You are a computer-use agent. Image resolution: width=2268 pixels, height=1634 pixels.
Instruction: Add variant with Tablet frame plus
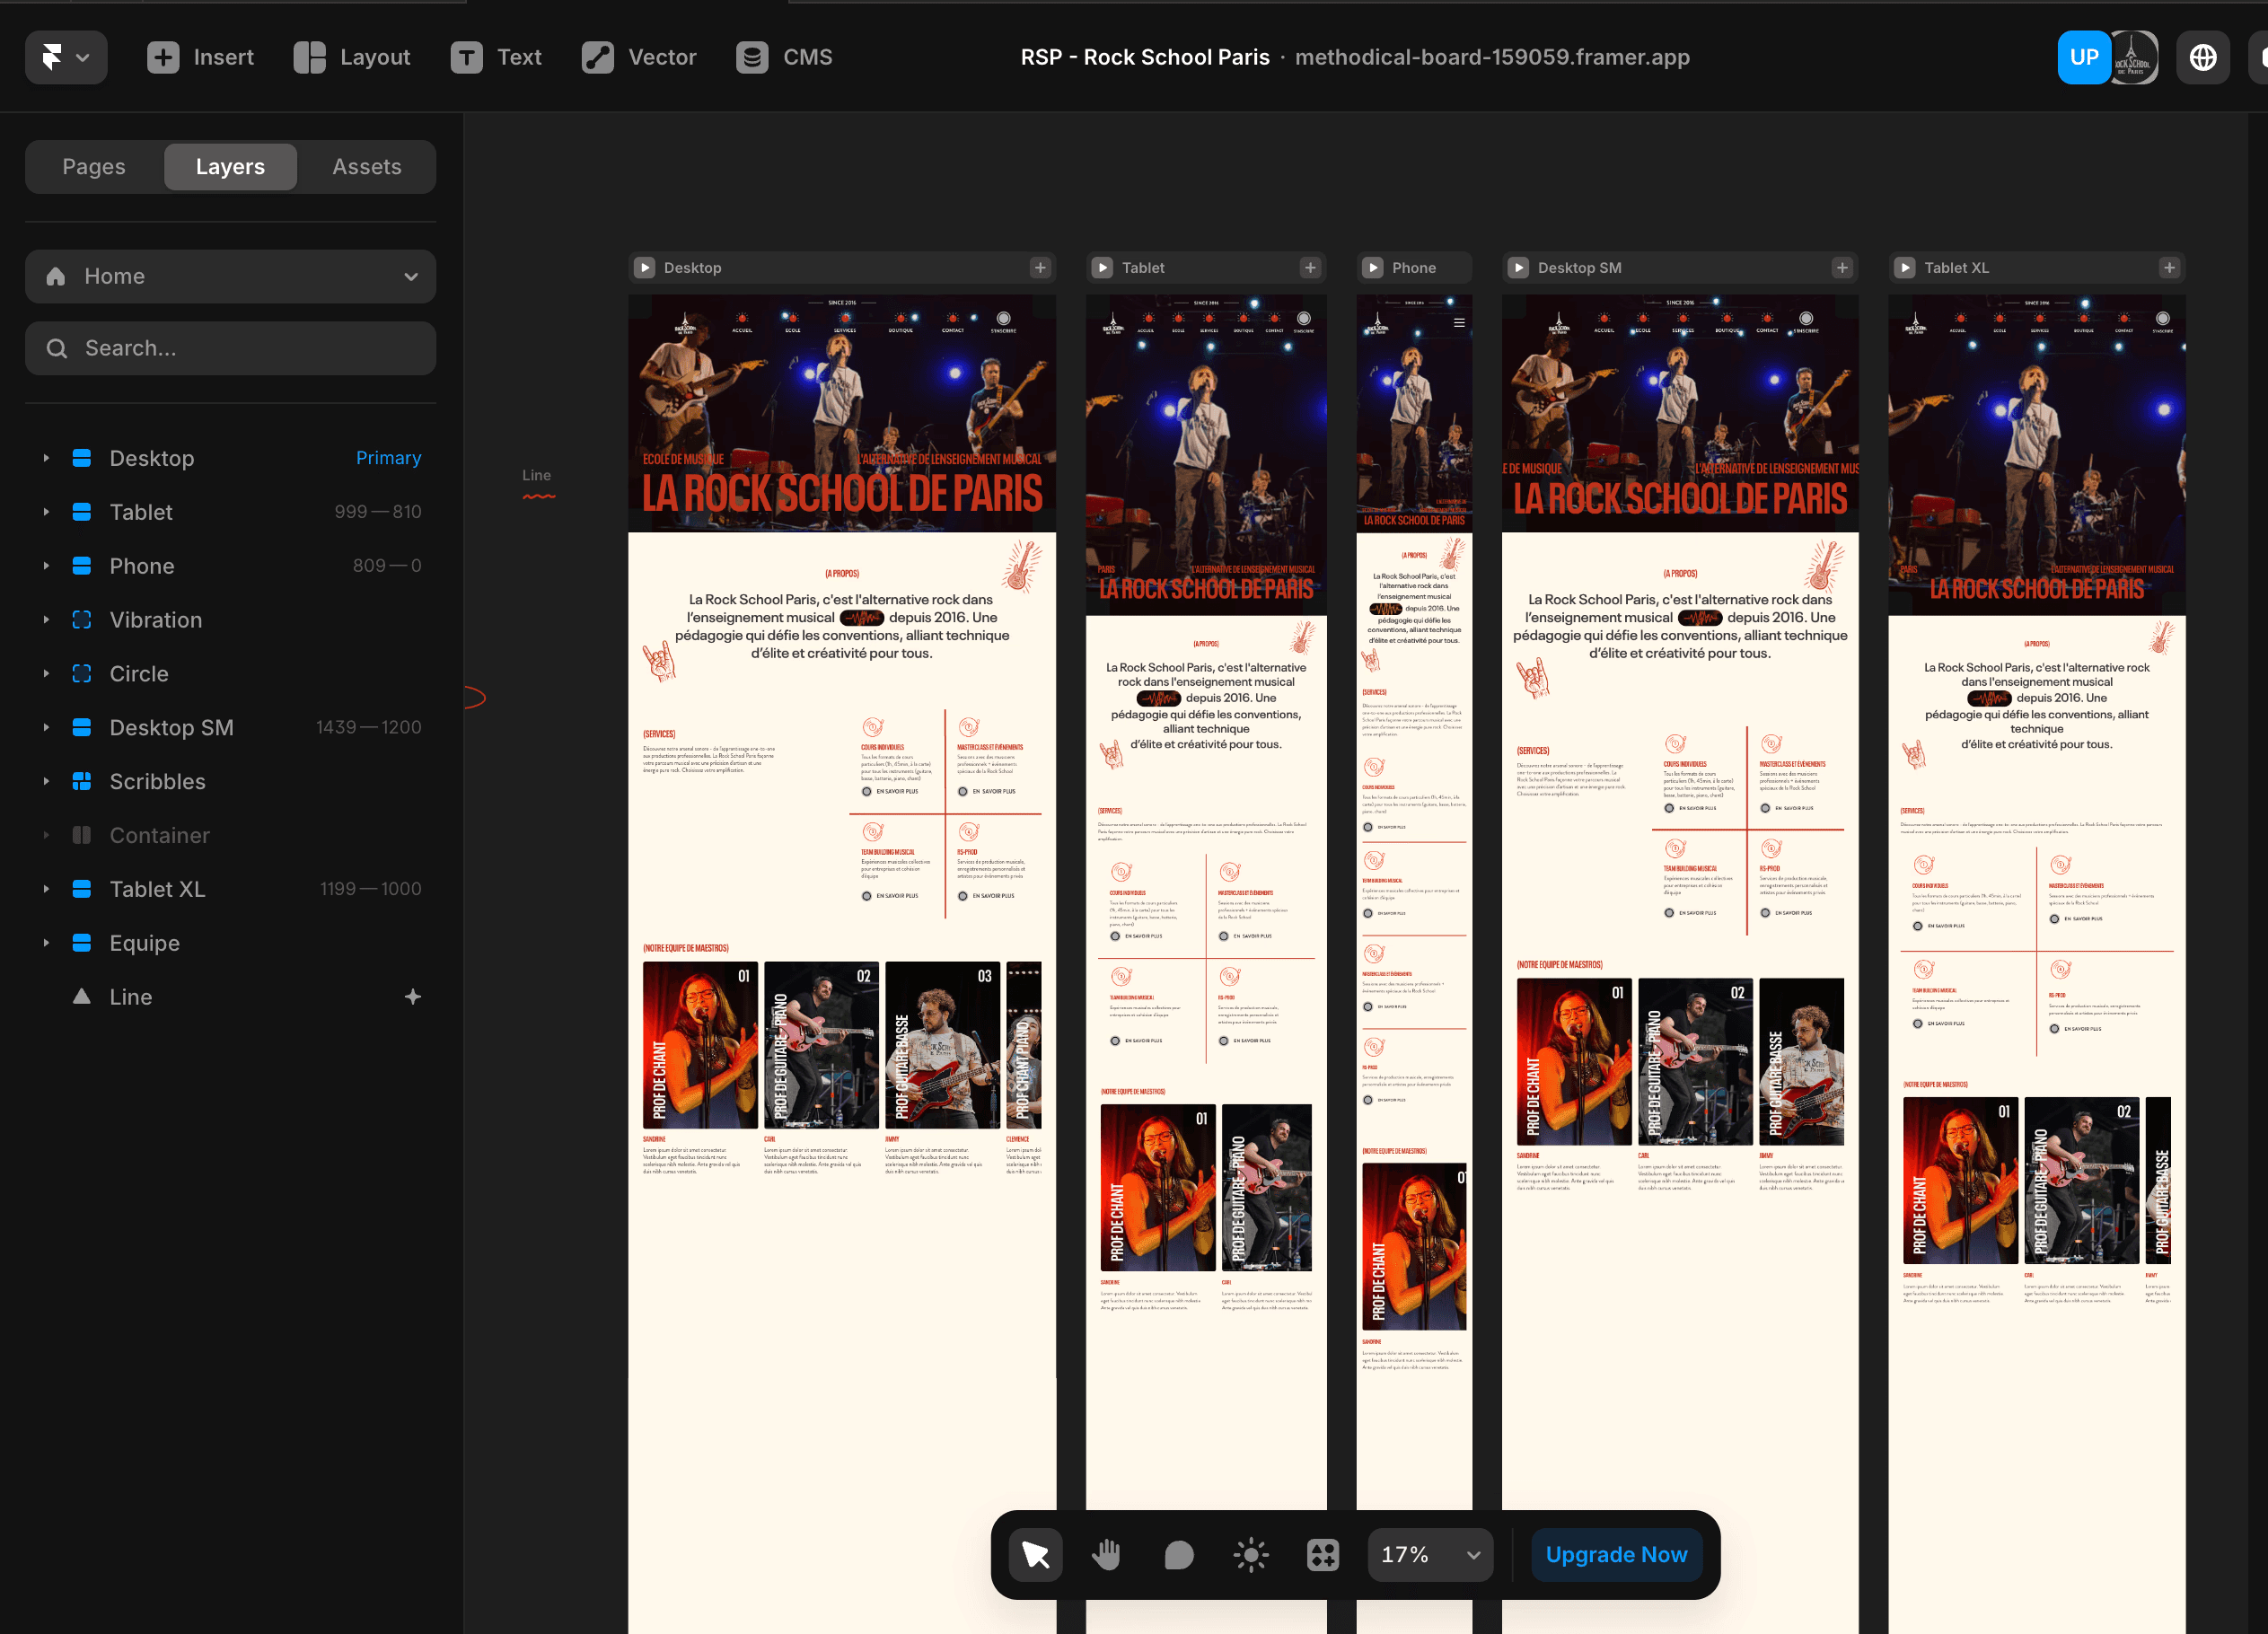tap(1310, 268)
